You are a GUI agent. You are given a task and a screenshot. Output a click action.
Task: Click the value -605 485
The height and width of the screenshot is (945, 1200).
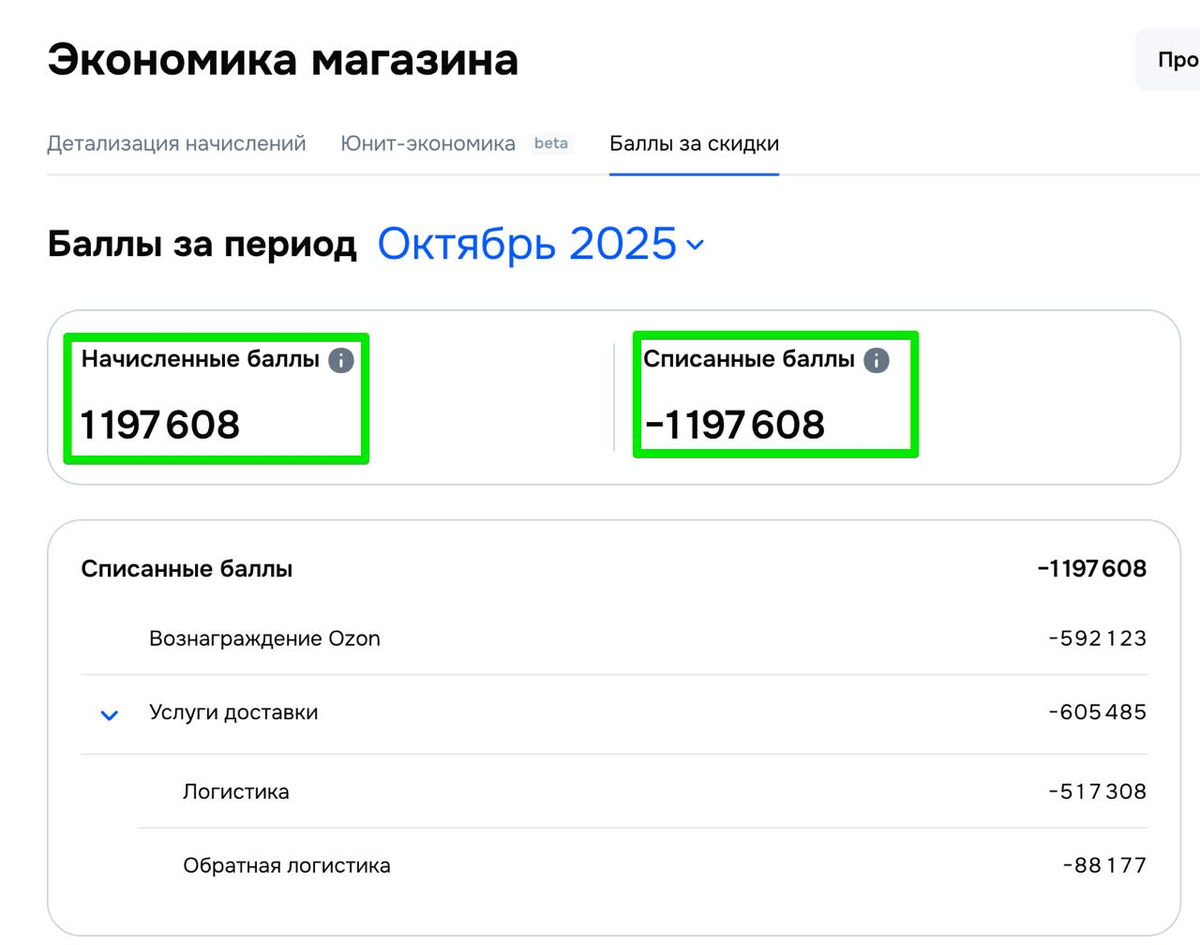[1097, 713]
